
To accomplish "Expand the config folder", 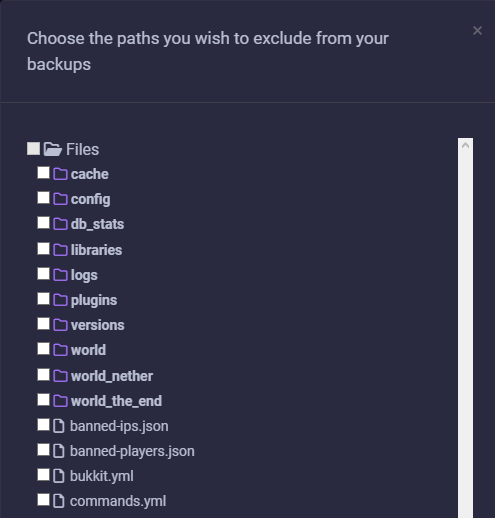I will tap(90, 199).
